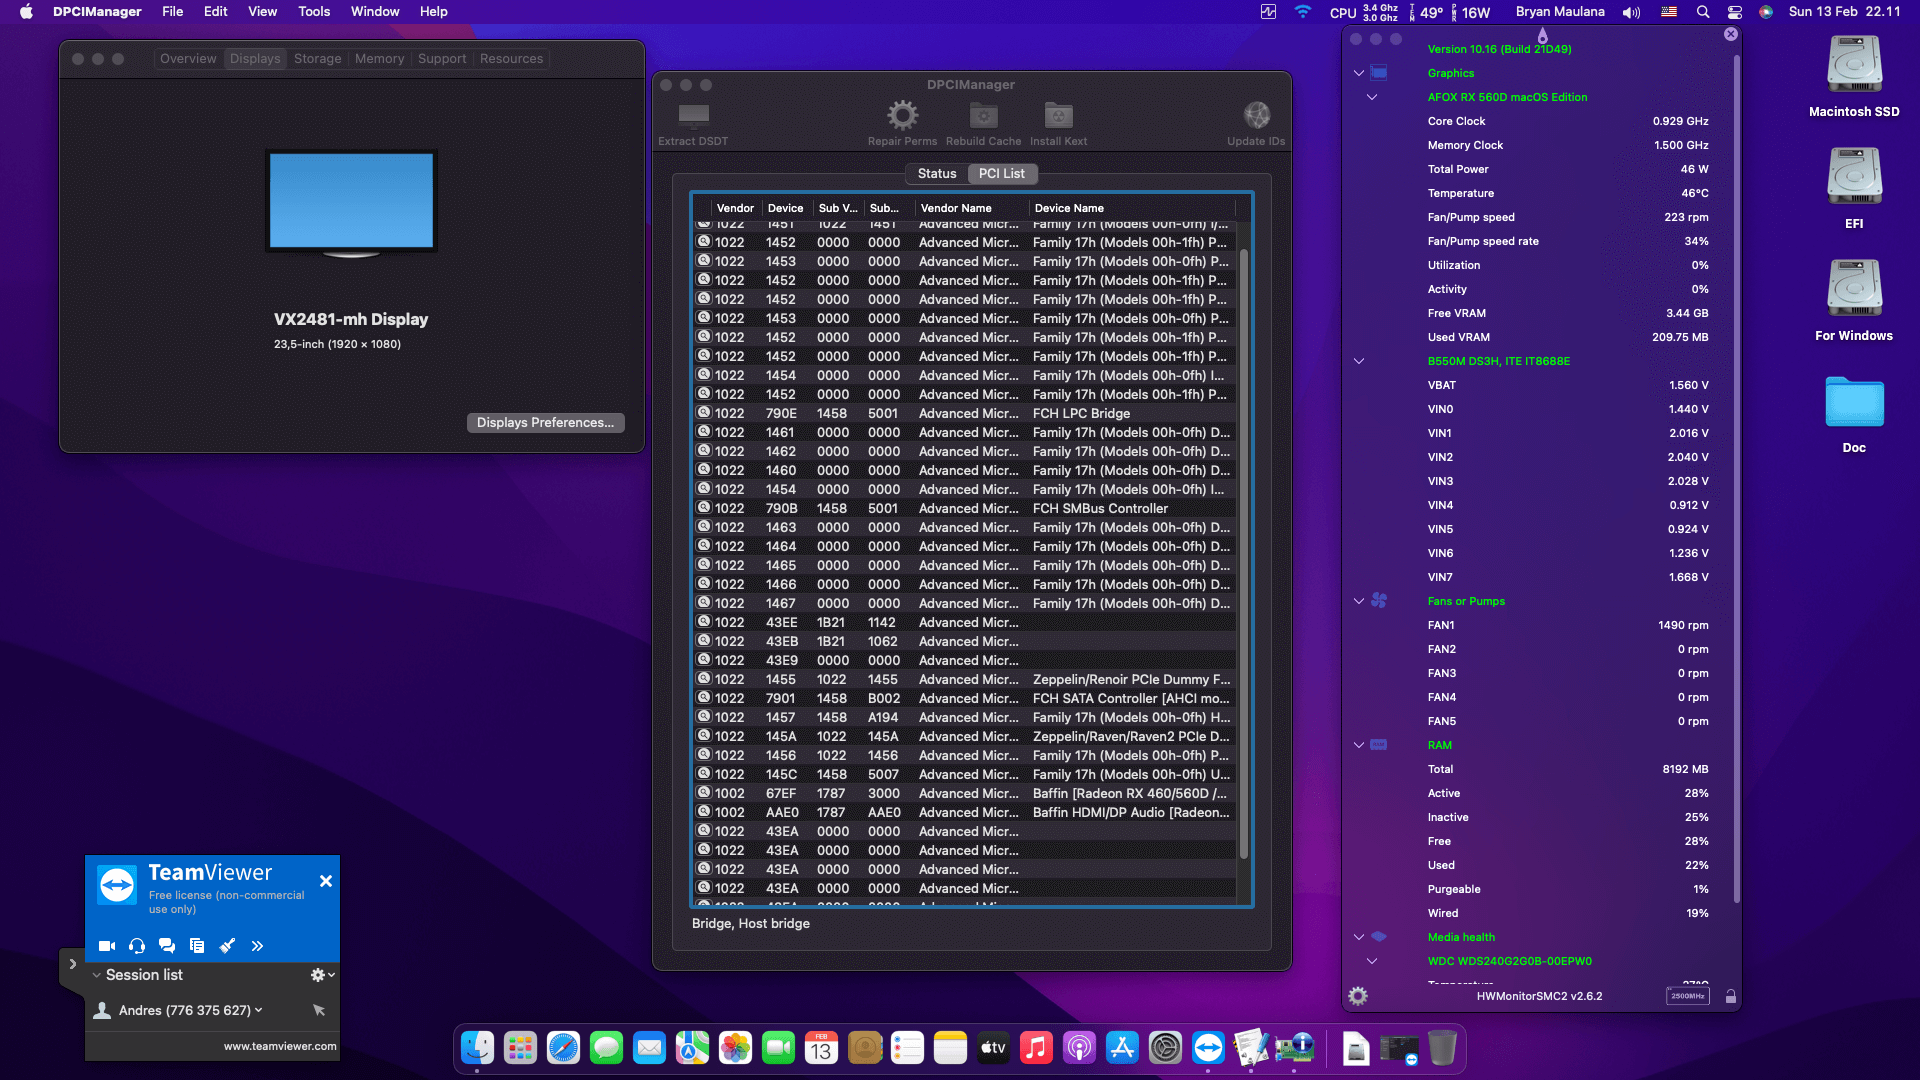Open the Window menu in menu bar
Screen dimensions: 1920x1080
(x=375, y=12)
